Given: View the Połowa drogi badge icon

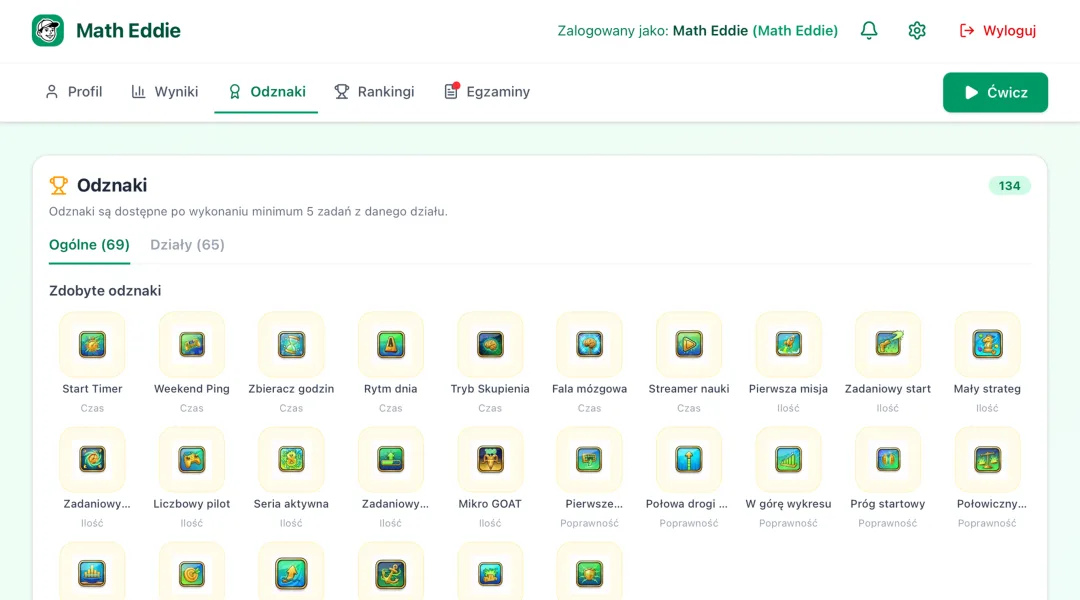Looking at the screenshot, I should tap(689, 459).
